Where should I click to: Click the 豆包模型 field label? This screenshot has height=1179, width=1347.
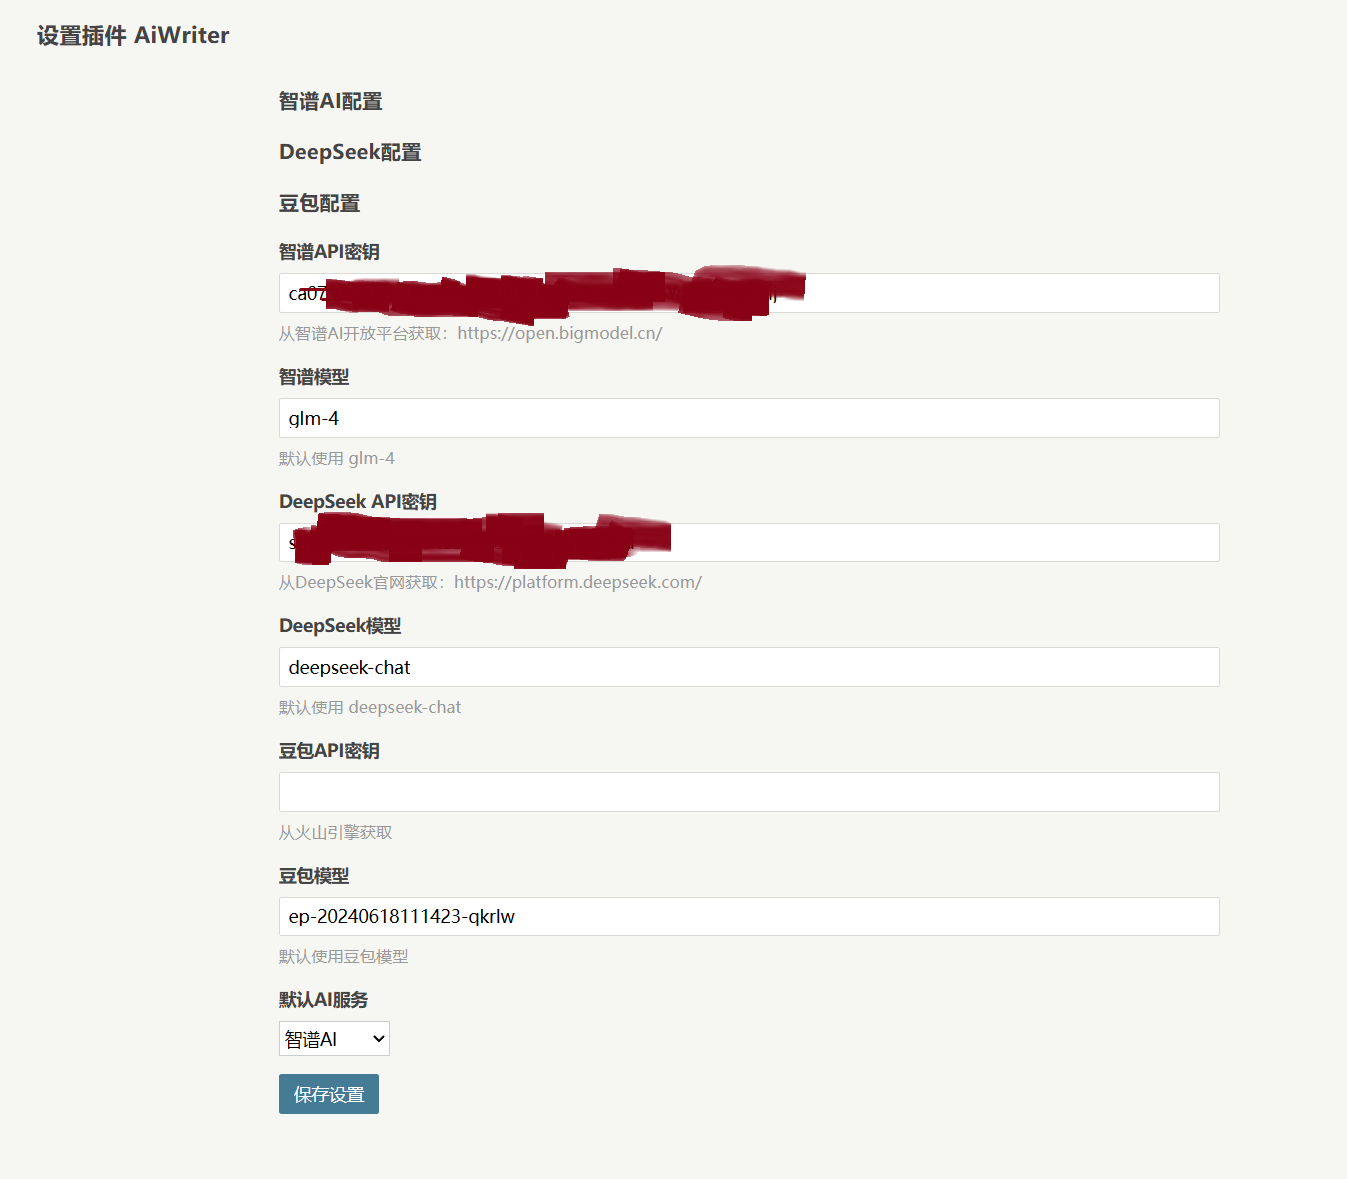(x=314, y=875)
